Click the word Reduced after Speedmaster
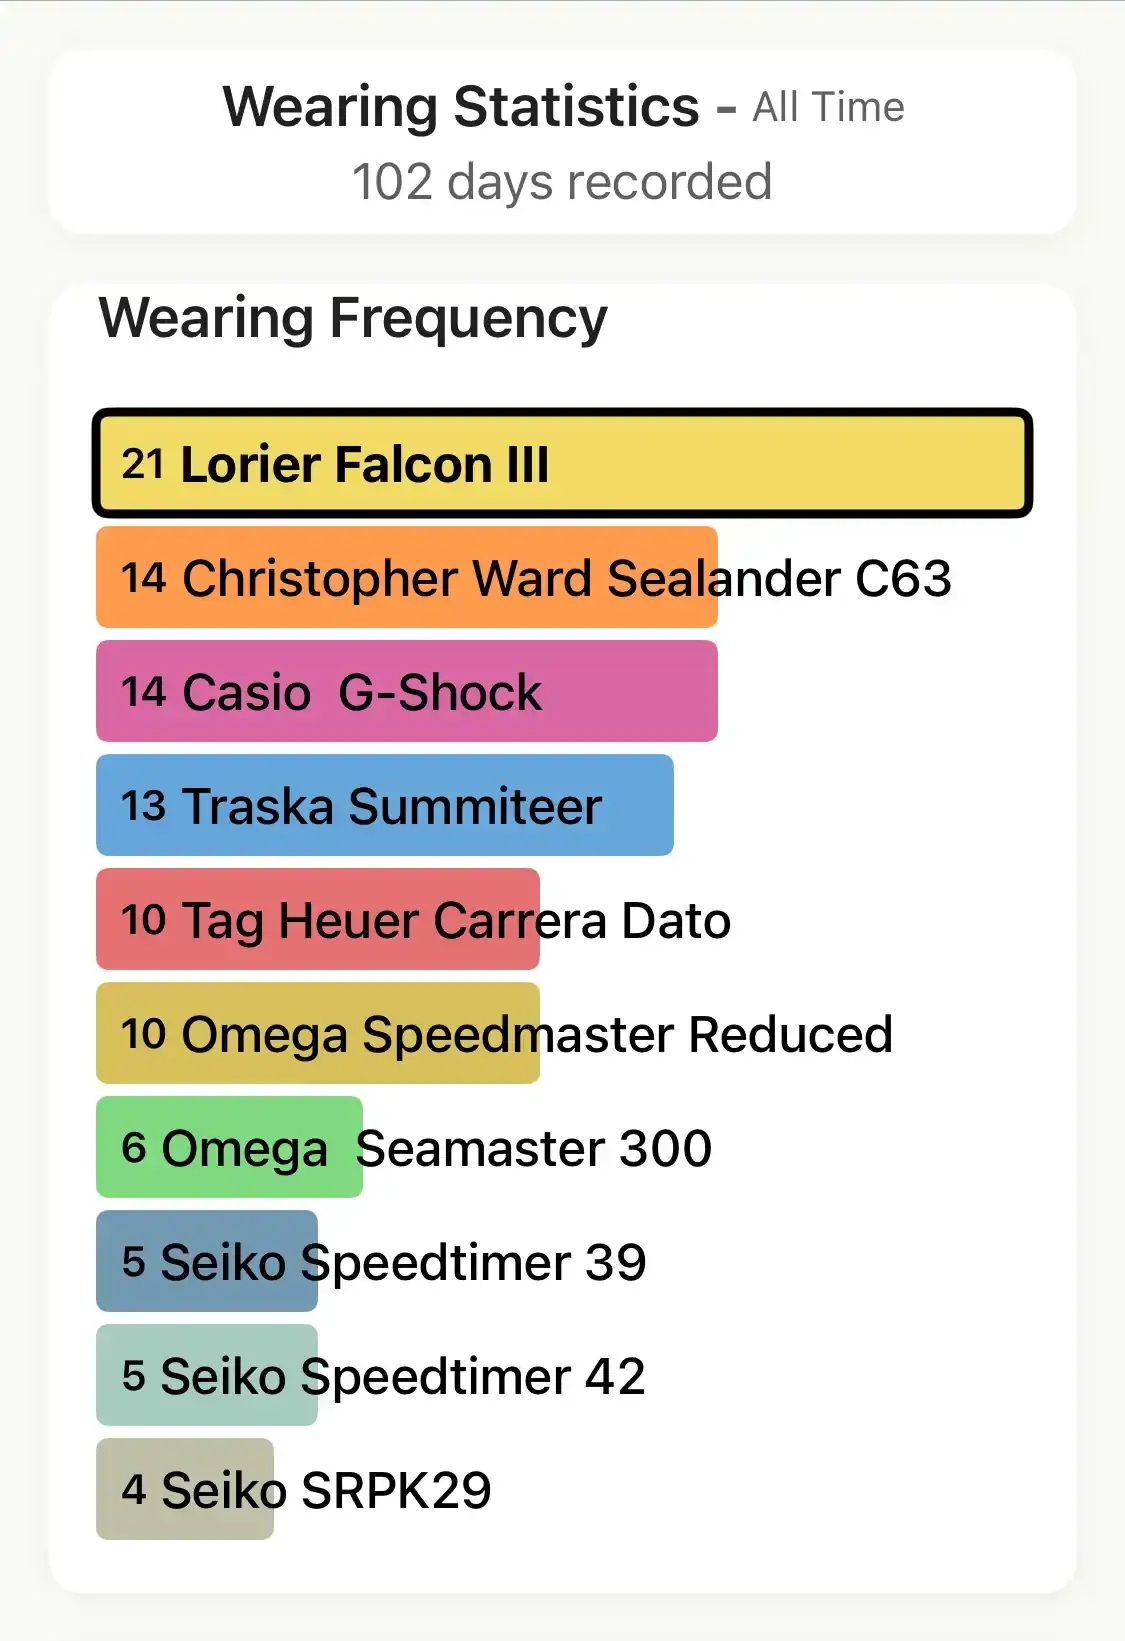 [x=790, y=1034]
